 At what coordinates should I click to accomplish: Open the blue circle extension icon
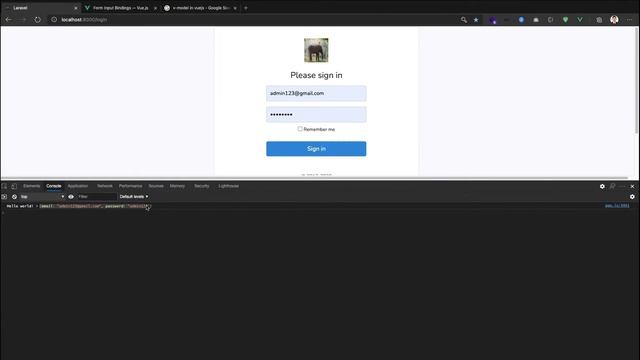coord(521,20)
